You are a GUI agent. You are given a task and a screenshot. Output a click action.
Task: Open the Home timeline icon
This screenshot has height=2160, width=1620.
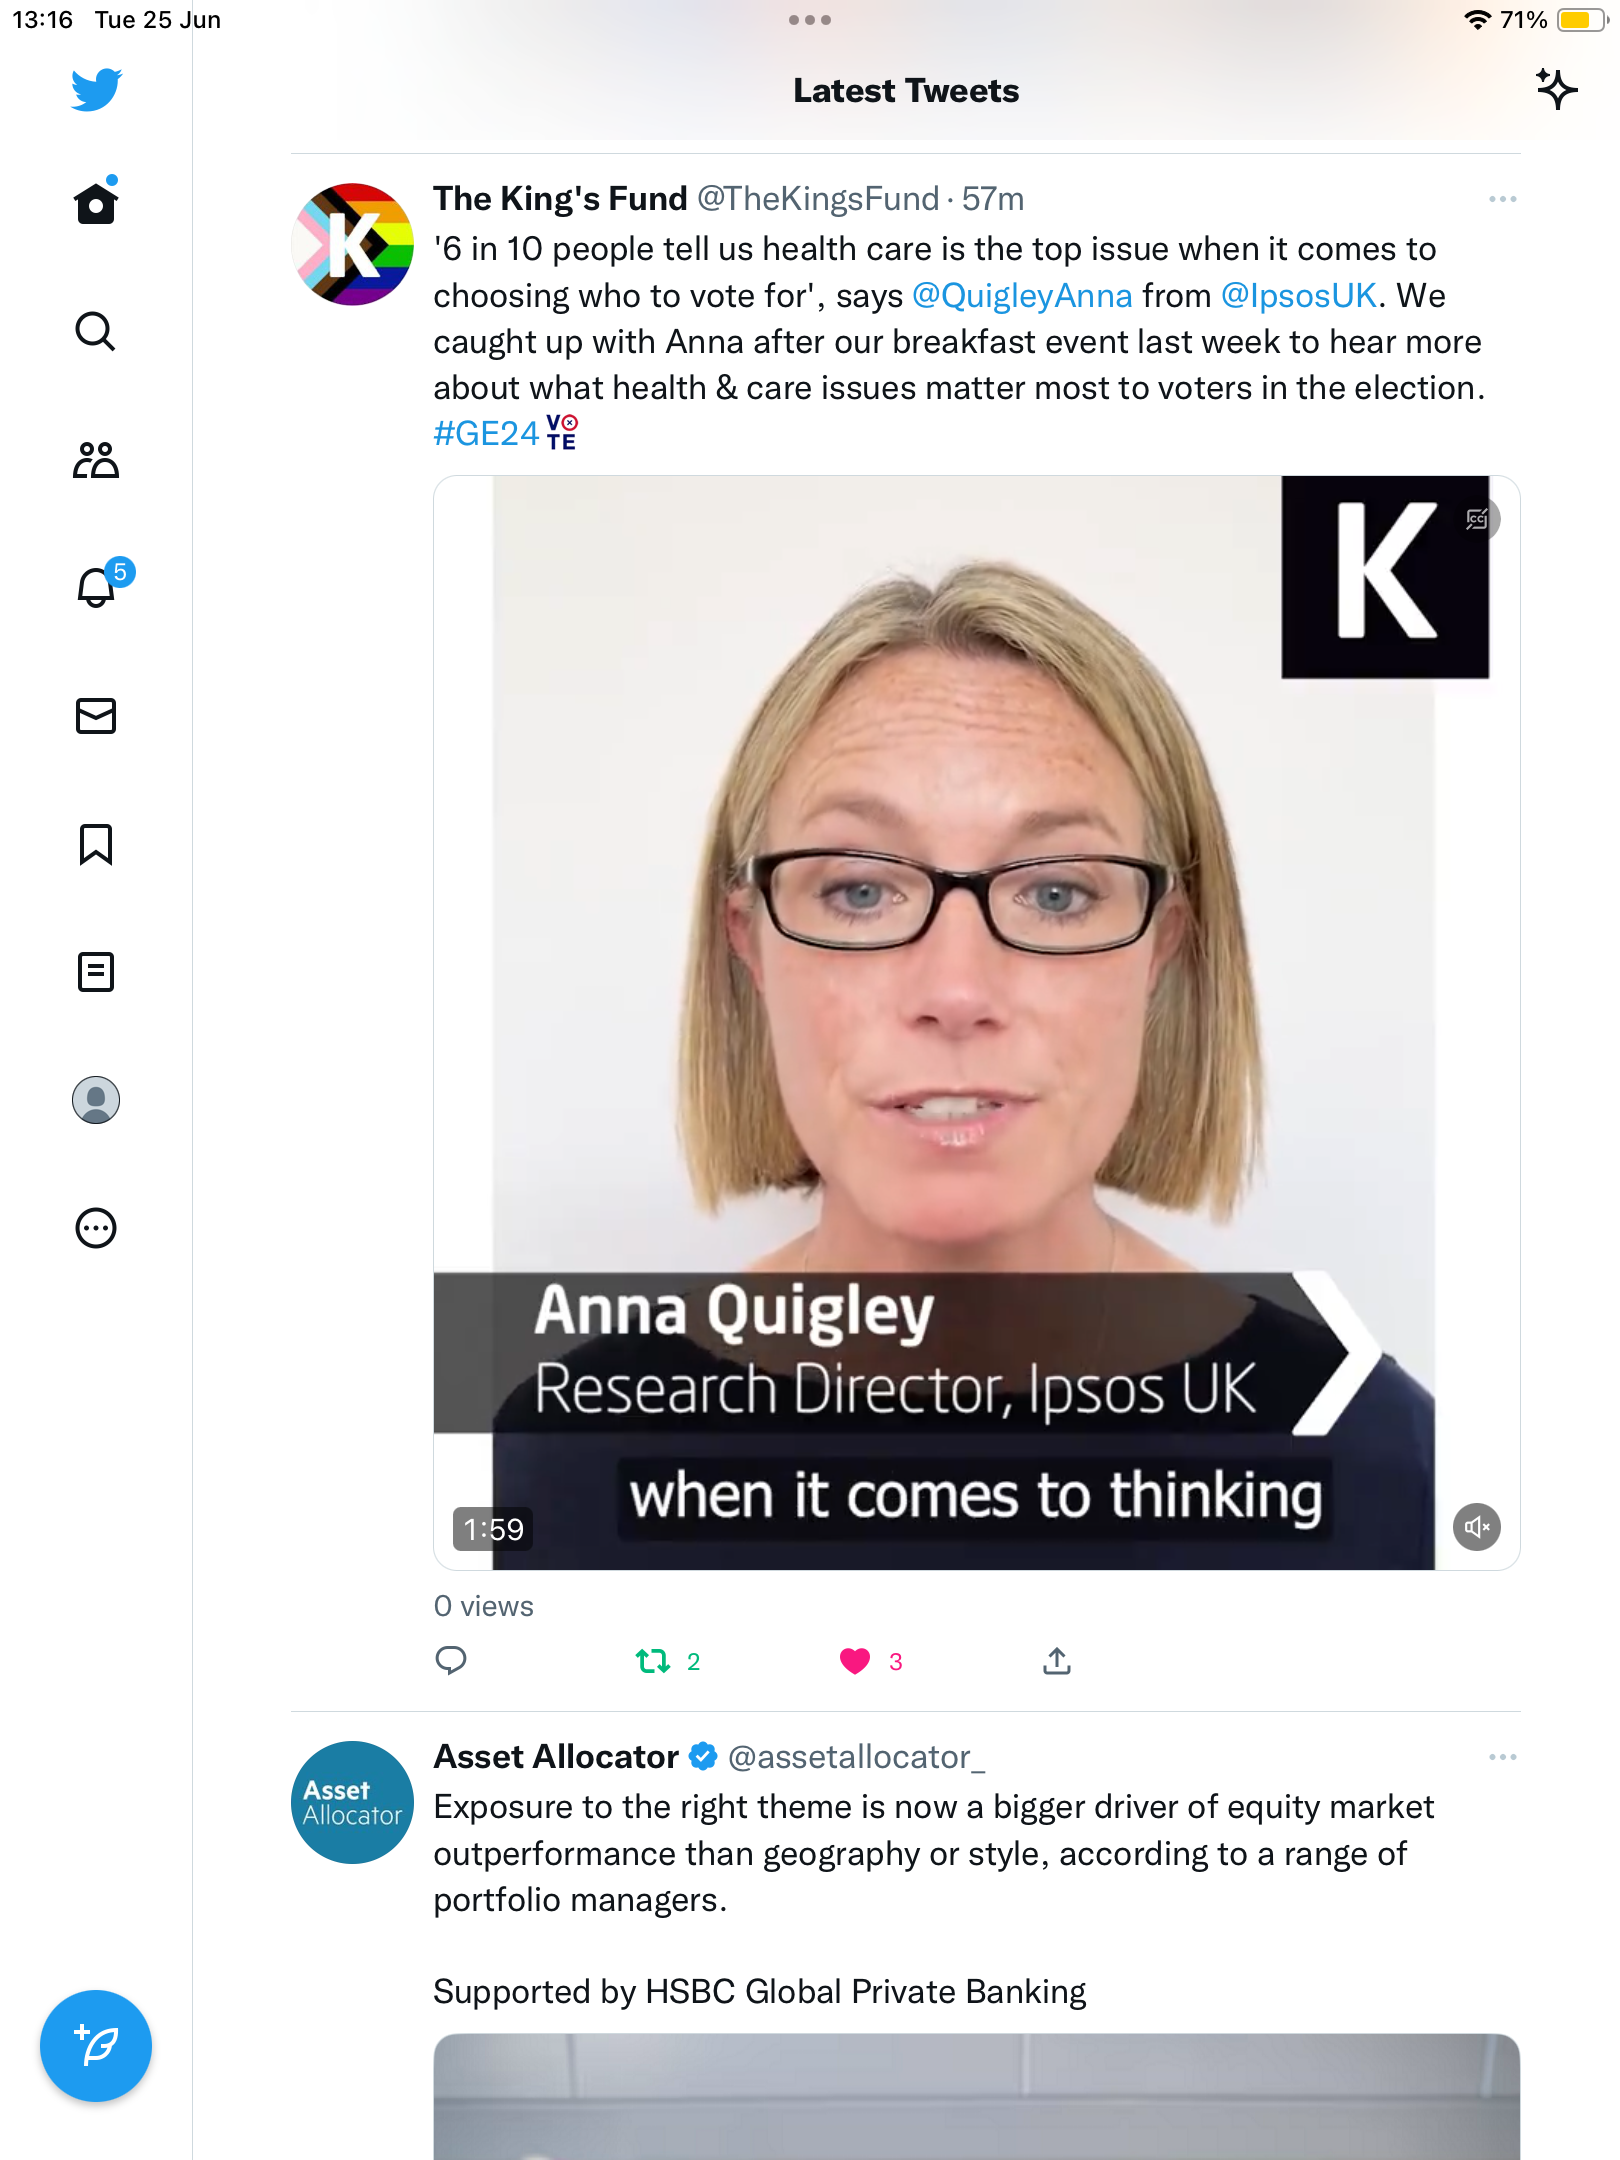[96, 203]
